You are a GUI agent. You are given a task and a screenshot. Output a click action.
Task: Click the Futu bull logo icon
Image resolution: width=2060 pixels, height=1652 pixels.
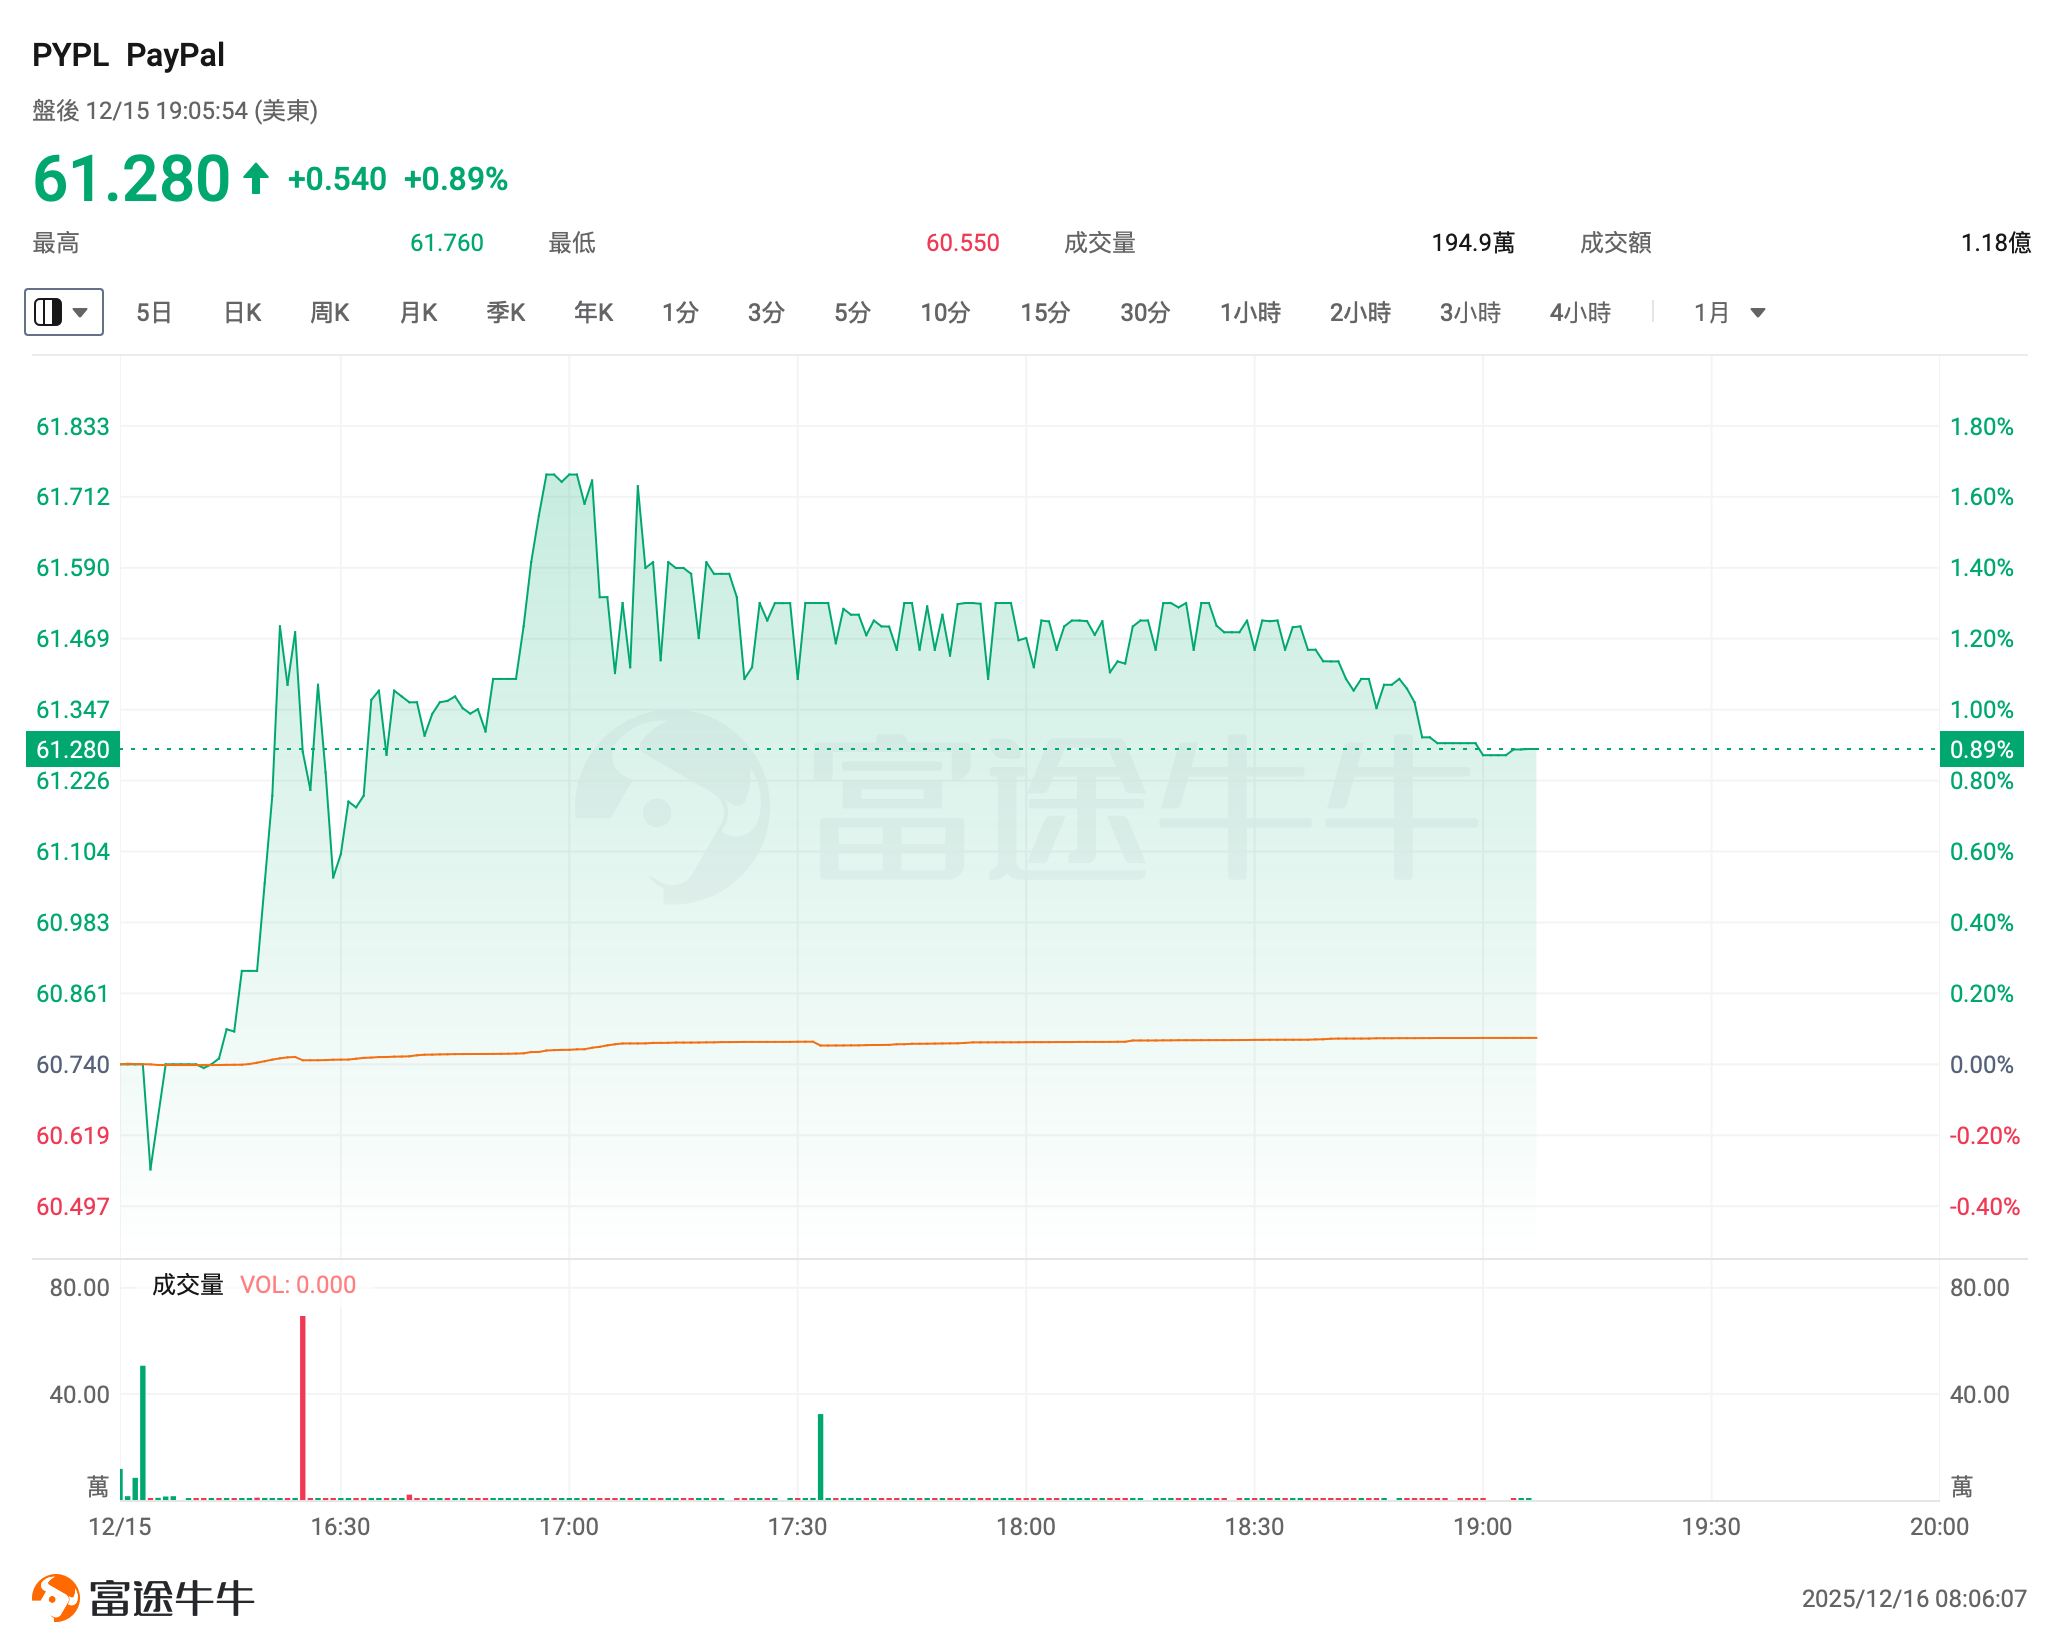(x=56, y=1597)
